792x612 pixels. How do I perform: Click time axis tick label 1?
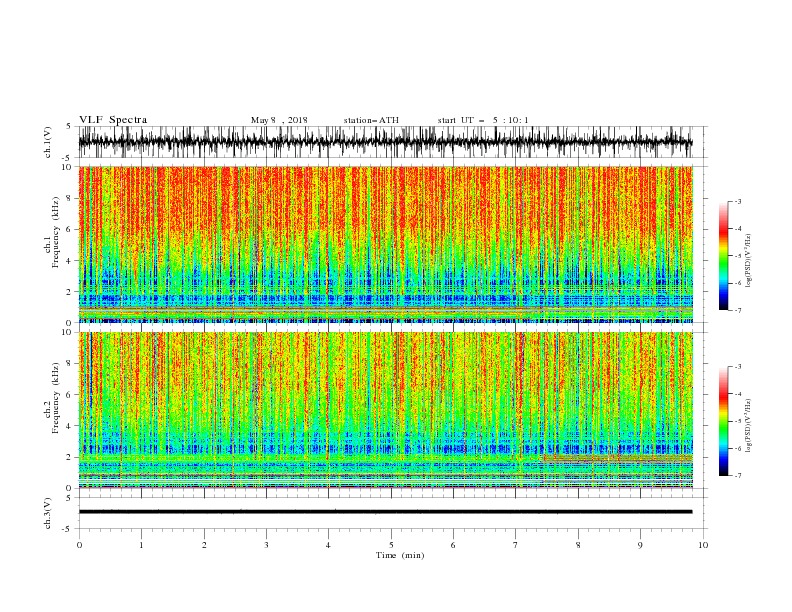coord(141,545)
